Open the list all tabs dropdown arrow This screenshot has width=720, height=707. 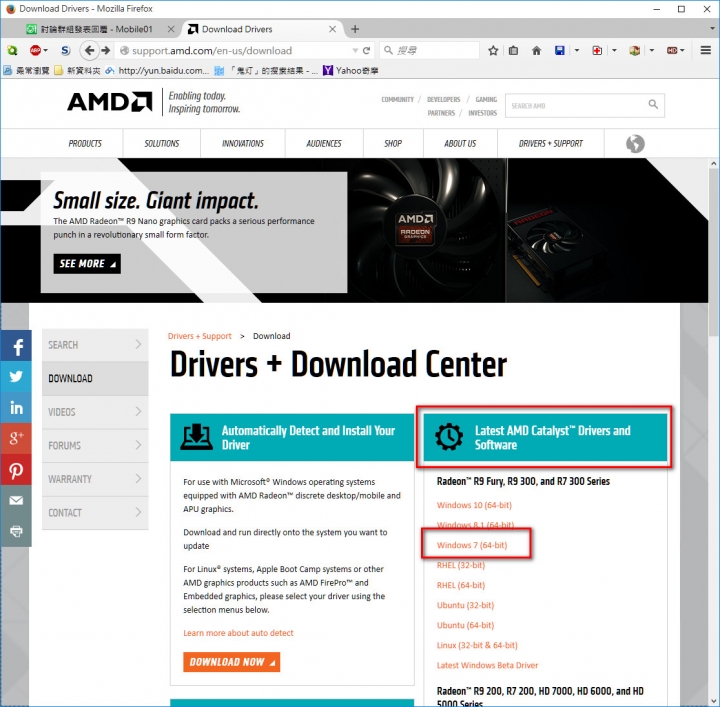click(712, 28)
